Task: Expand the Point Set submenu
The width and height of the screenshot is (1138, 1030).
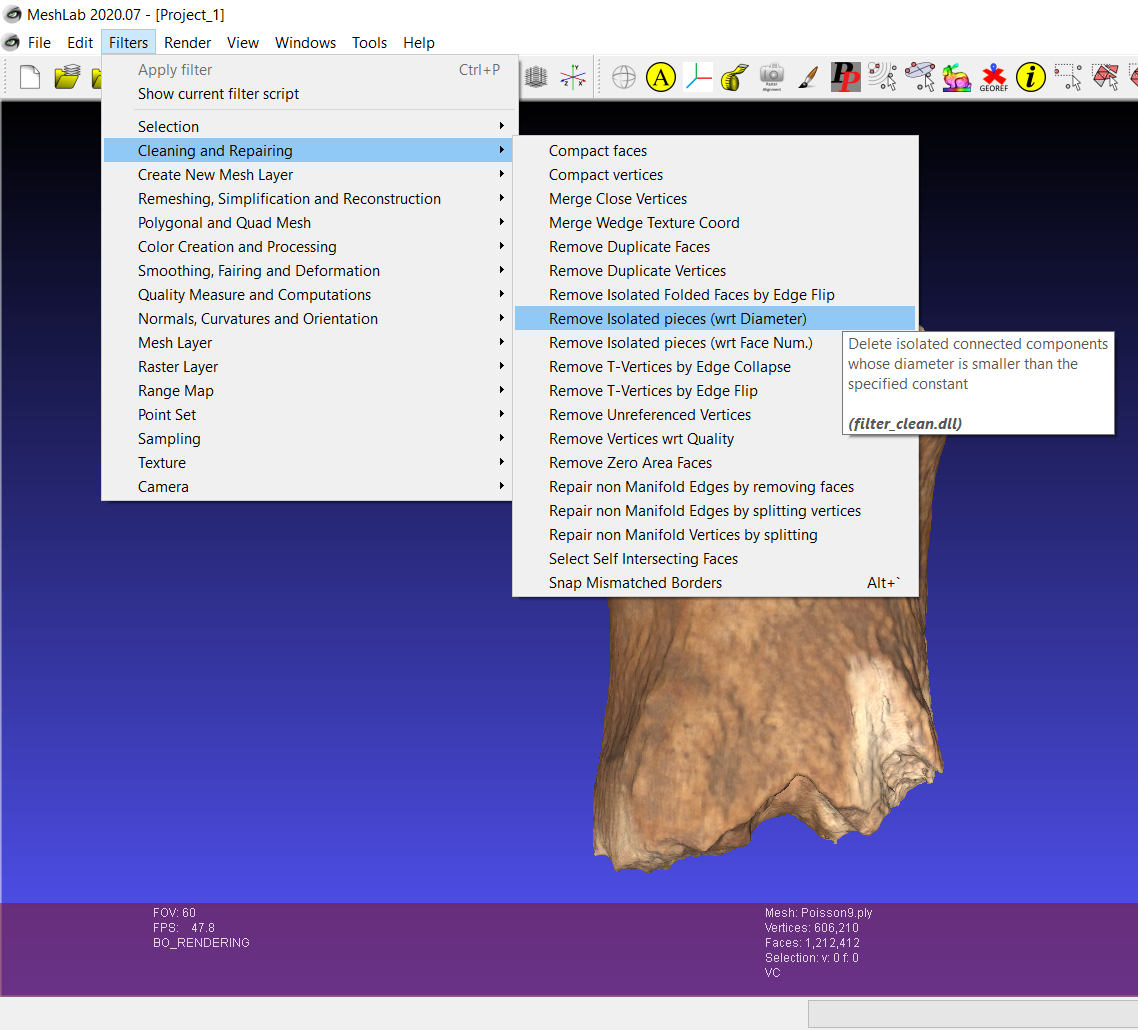Action: [x=308, y=414]
